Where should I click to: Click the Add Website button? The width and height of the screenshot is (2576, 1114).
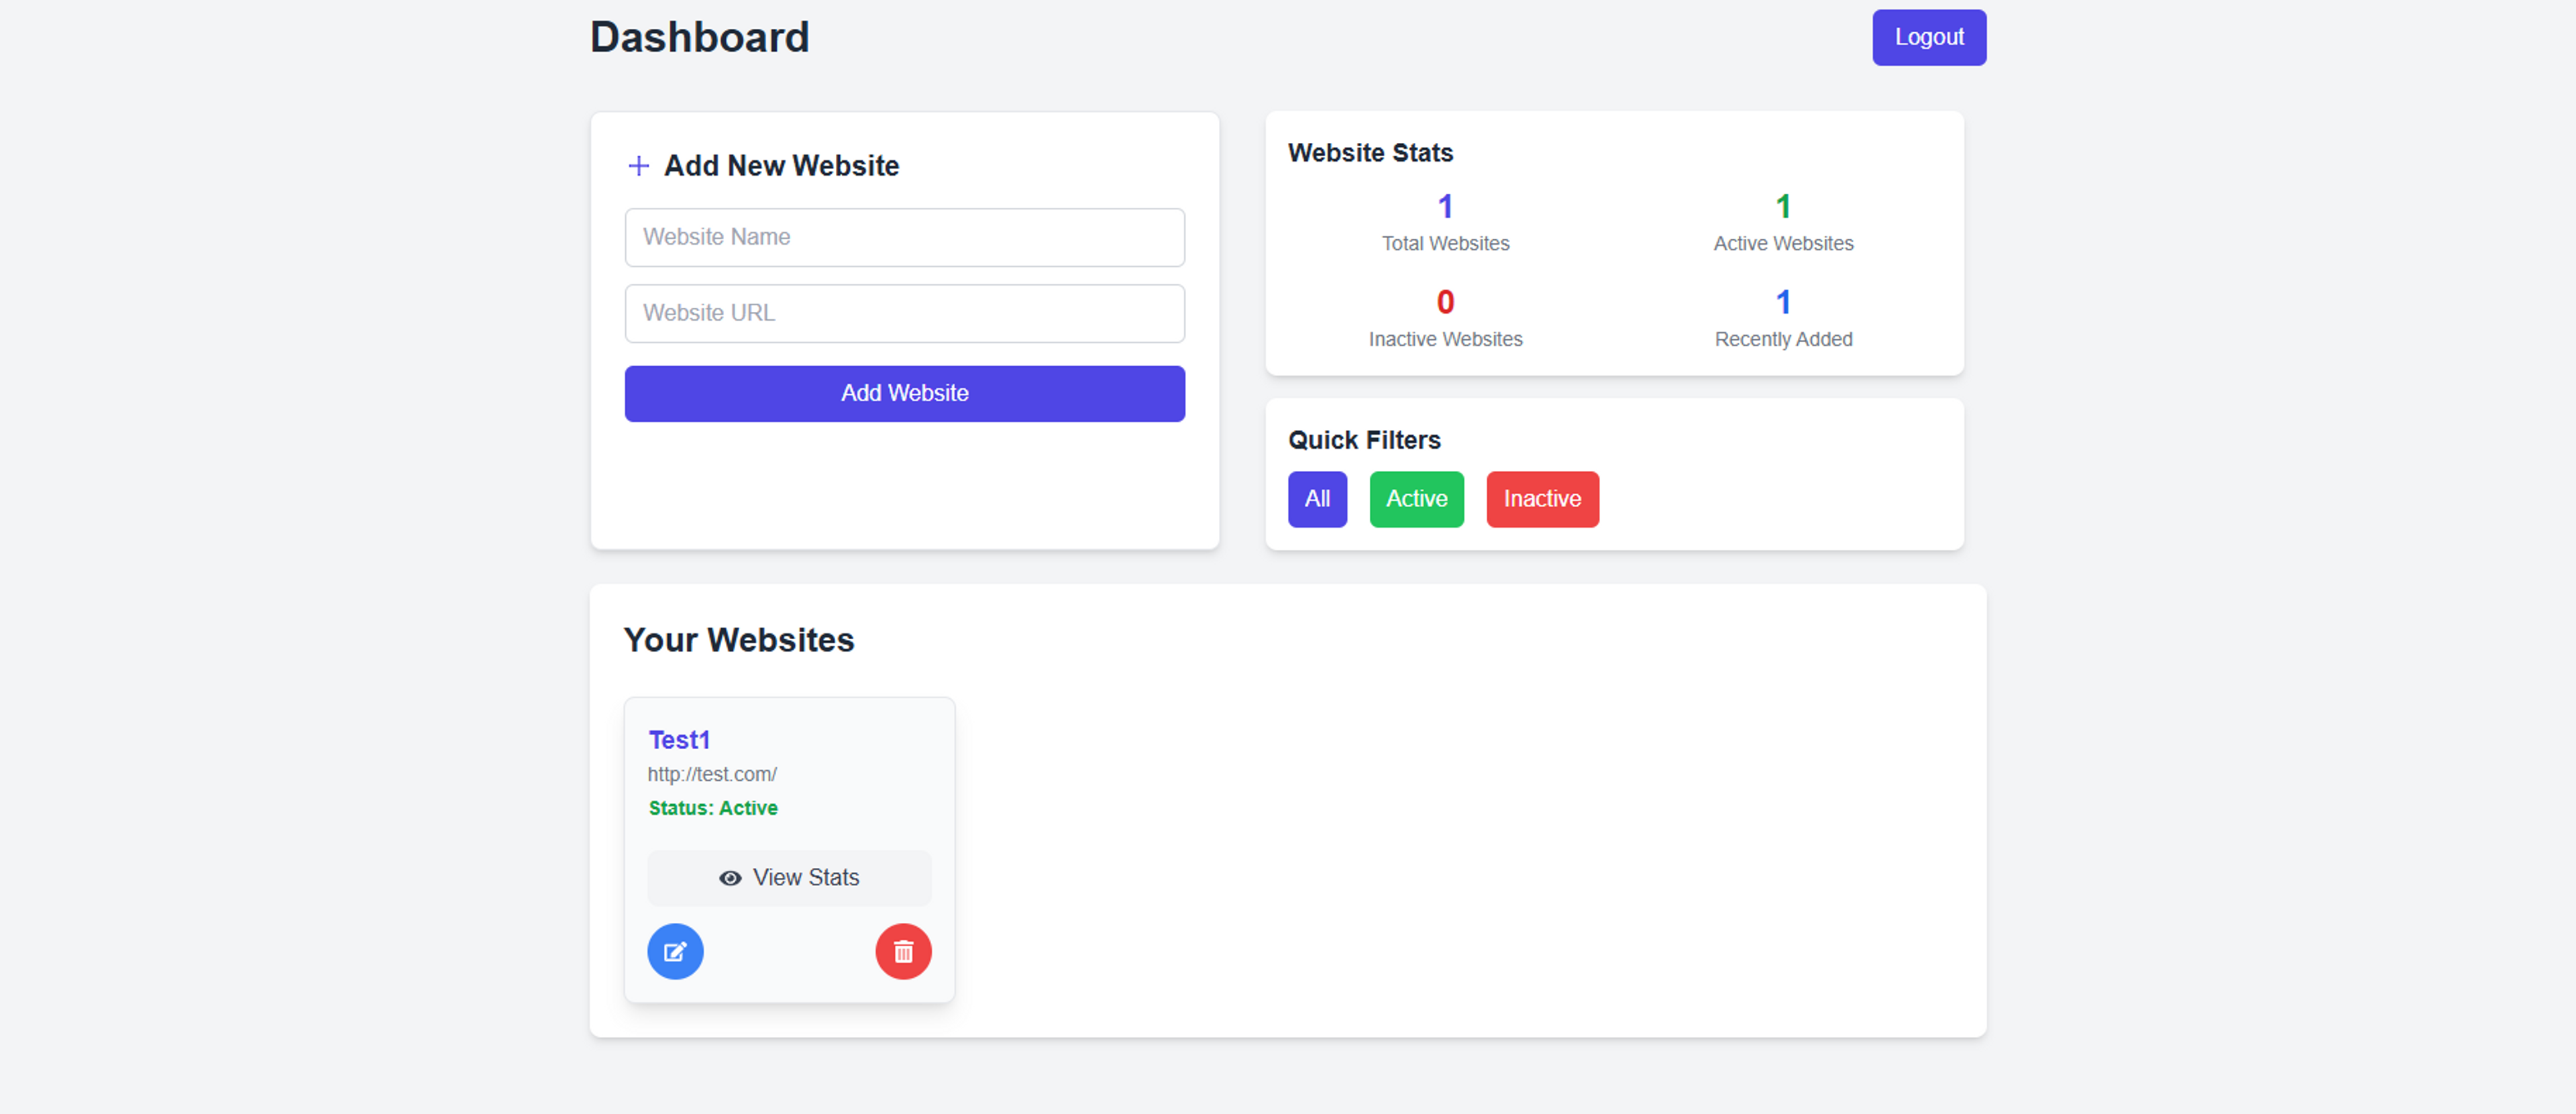[904, 393]
